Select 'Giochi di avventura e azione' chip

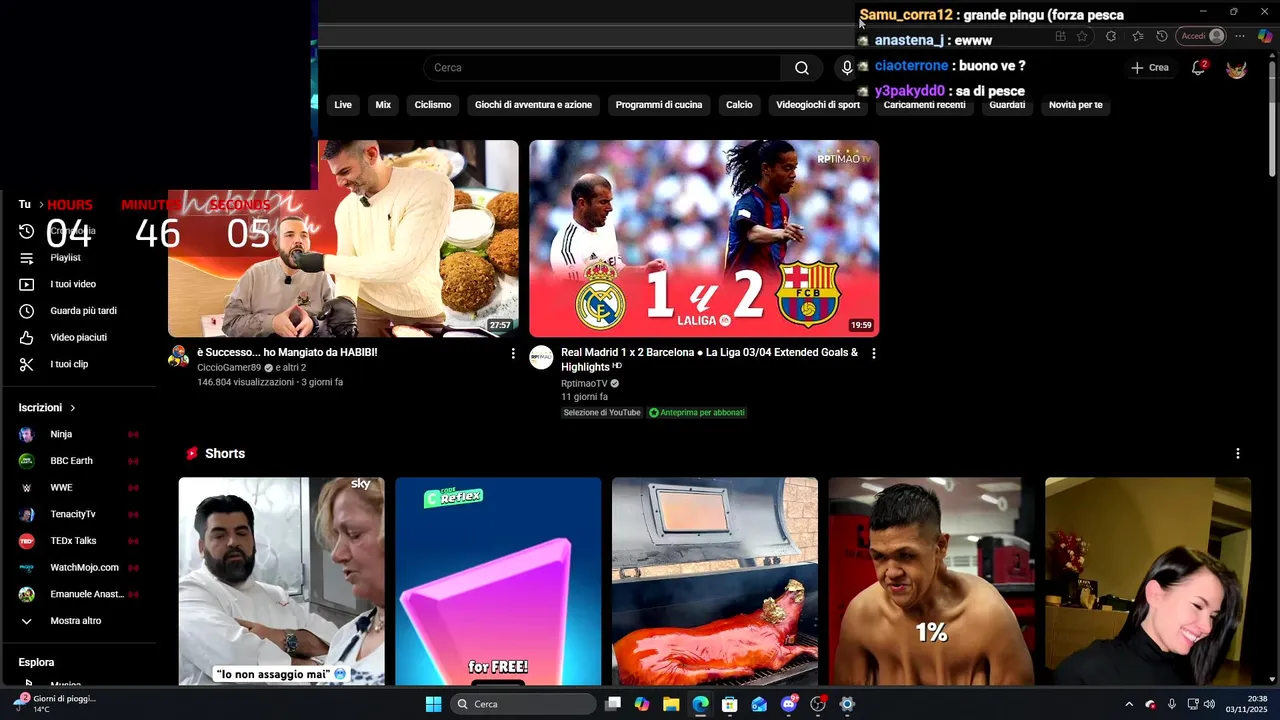pos(533,105)
